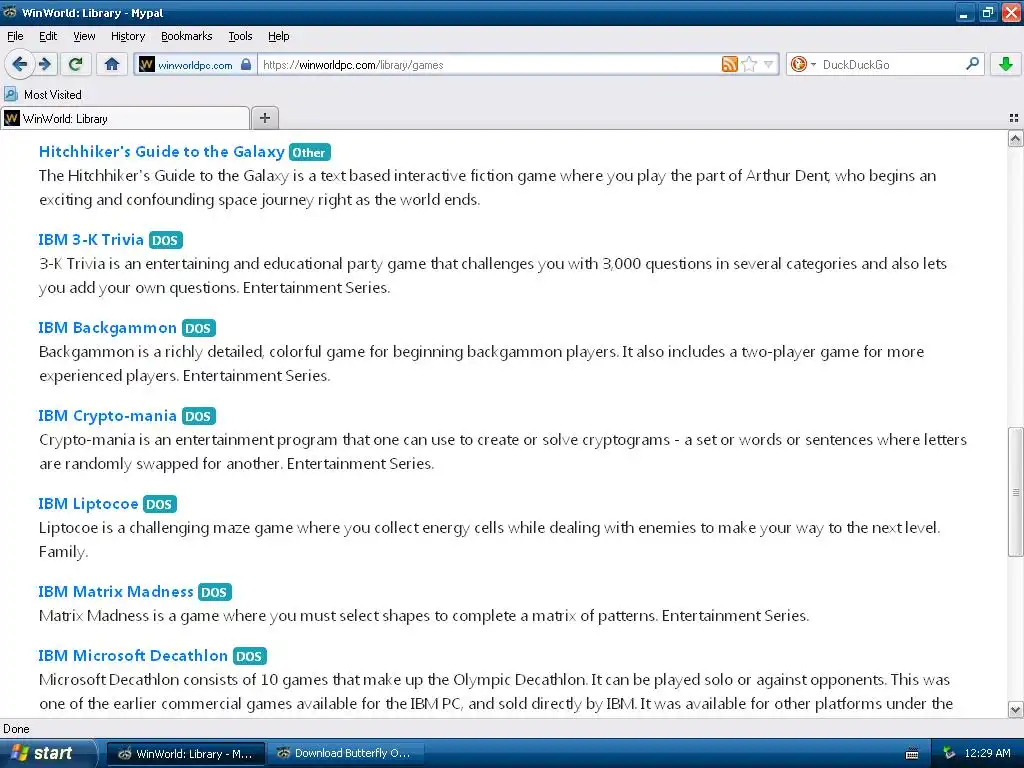
Task: Click the DOS tag beside Microsoft Decathlon
Action: (249, 656)
